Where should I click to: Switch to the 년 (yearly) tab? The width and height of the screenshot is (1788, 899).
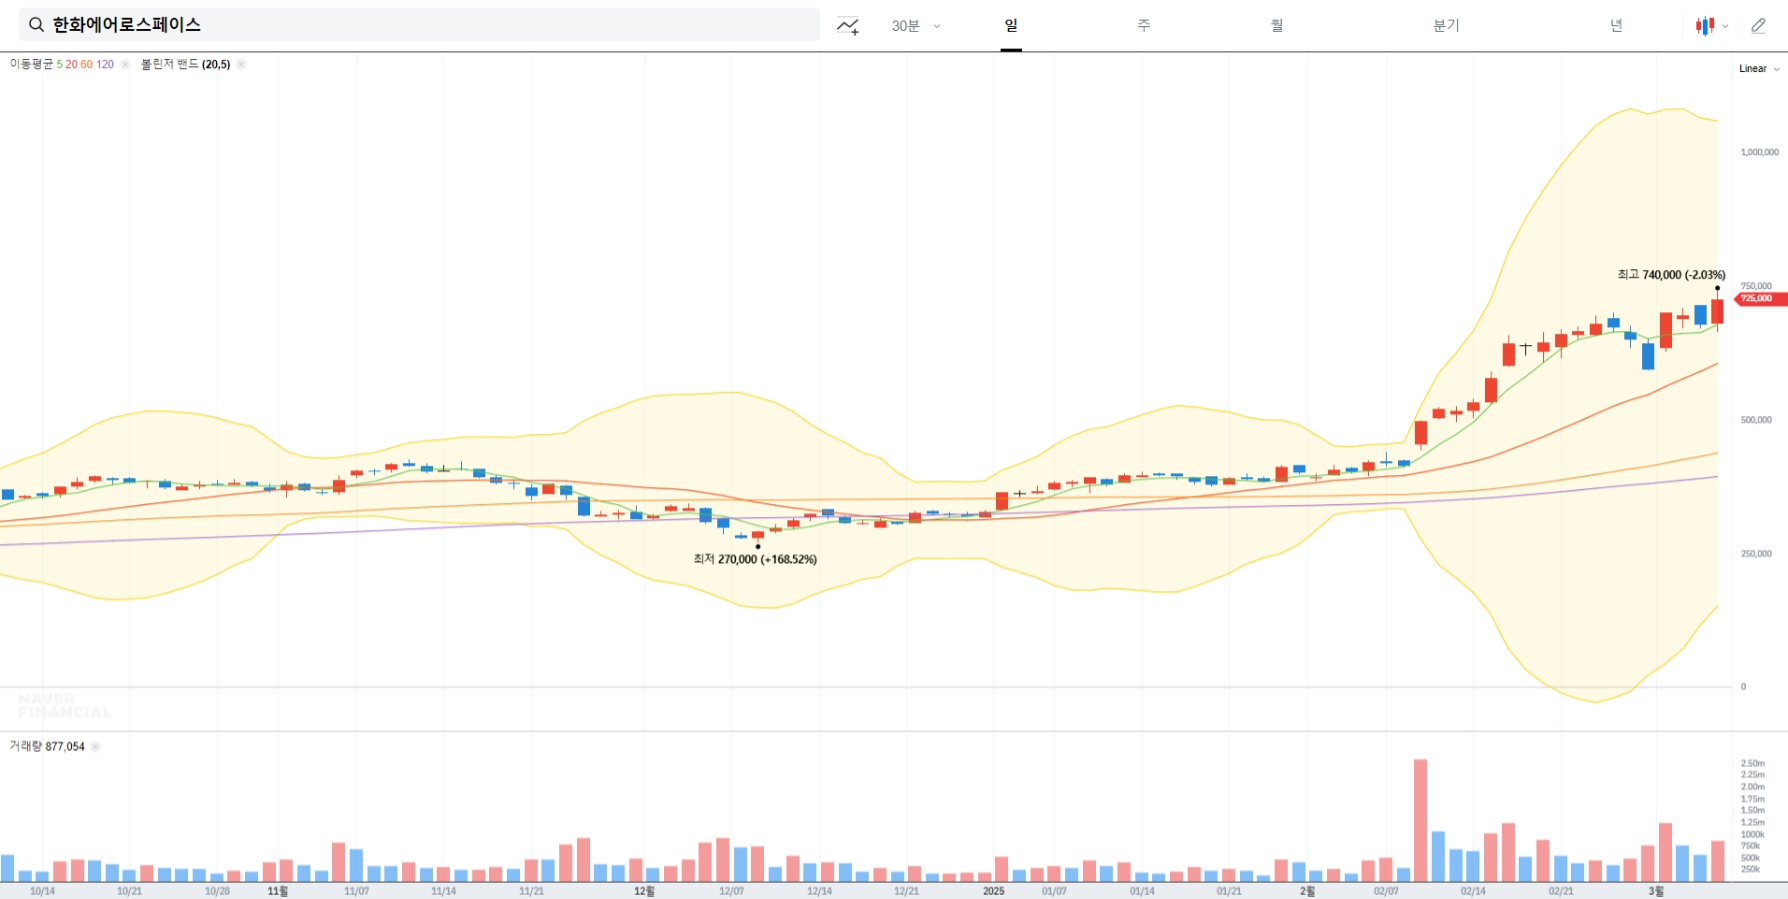point(1616,26)
